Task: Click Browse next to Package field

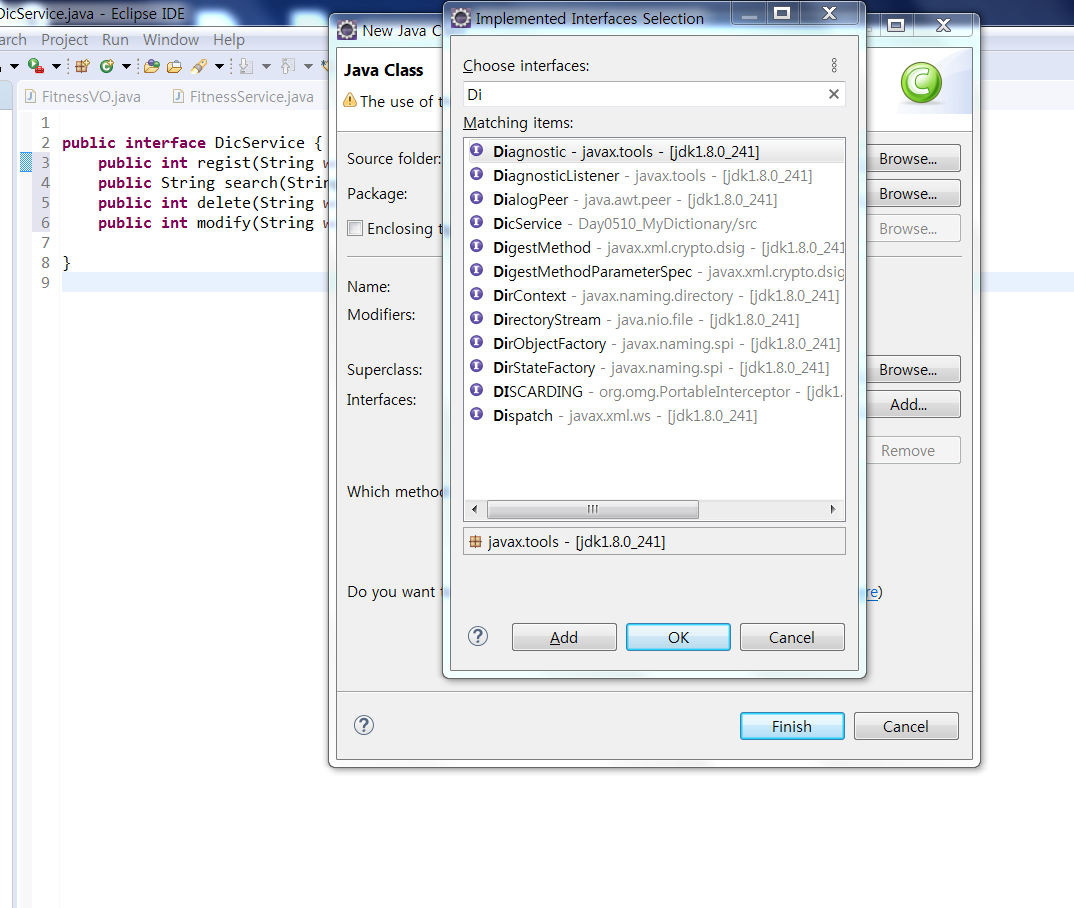Action: (x=913, y=193)
